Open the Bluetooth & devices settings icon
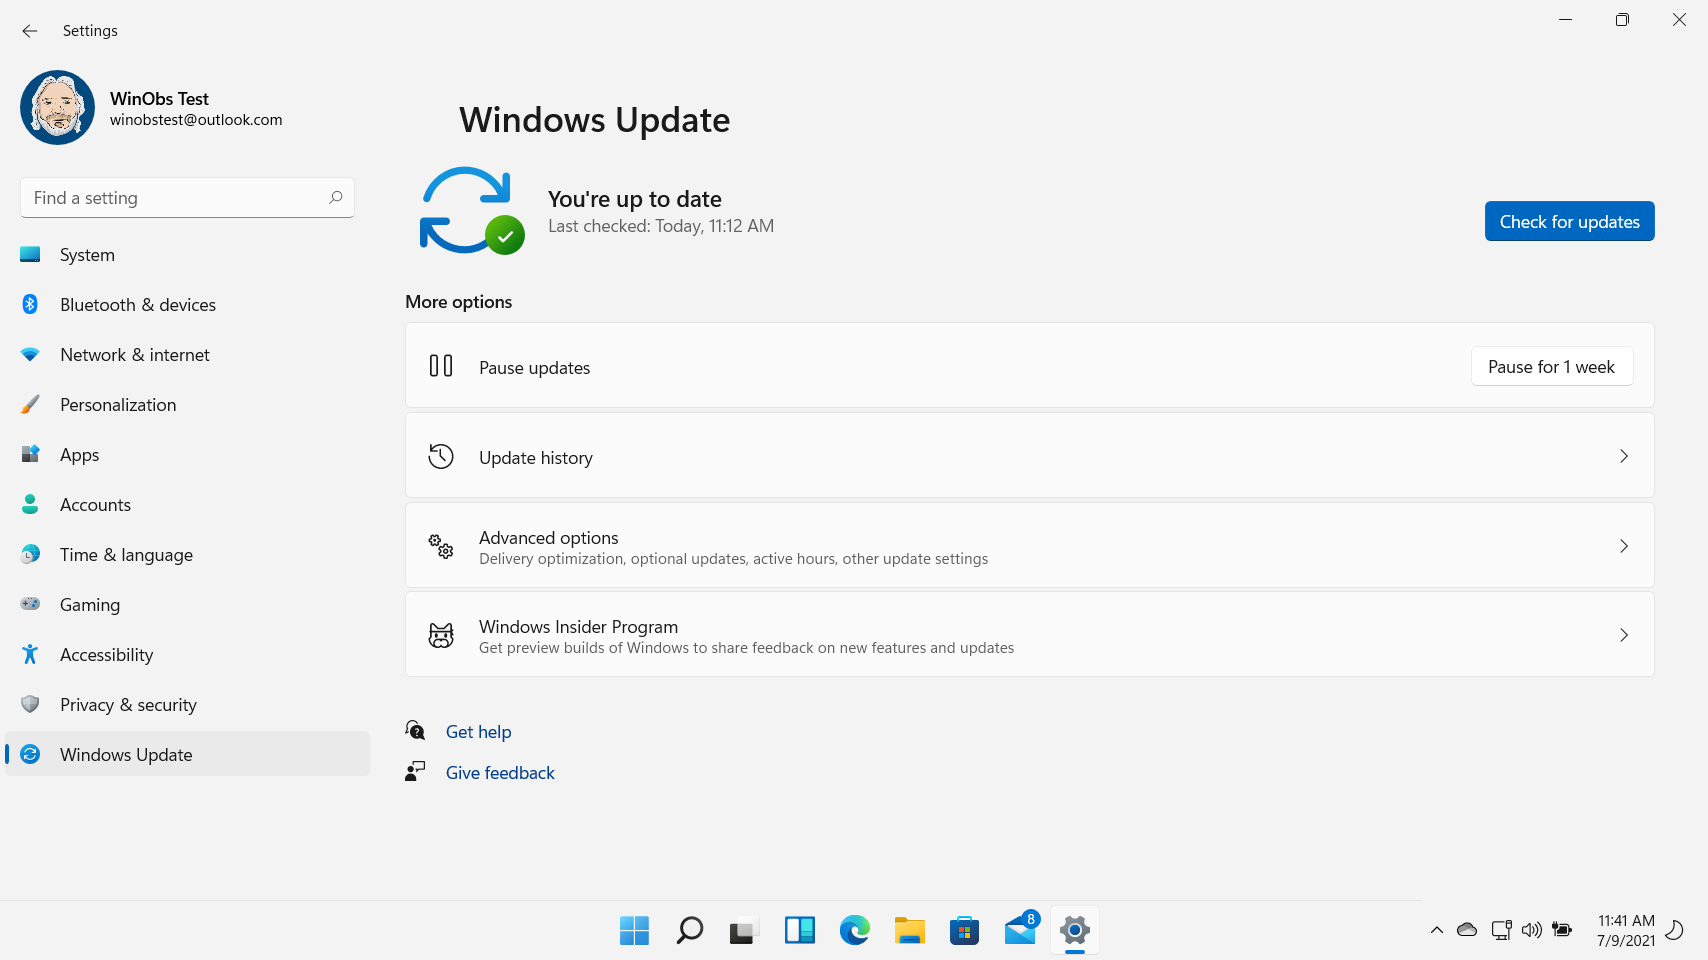This screenshot has height=960, width=1708. [30, 304]
